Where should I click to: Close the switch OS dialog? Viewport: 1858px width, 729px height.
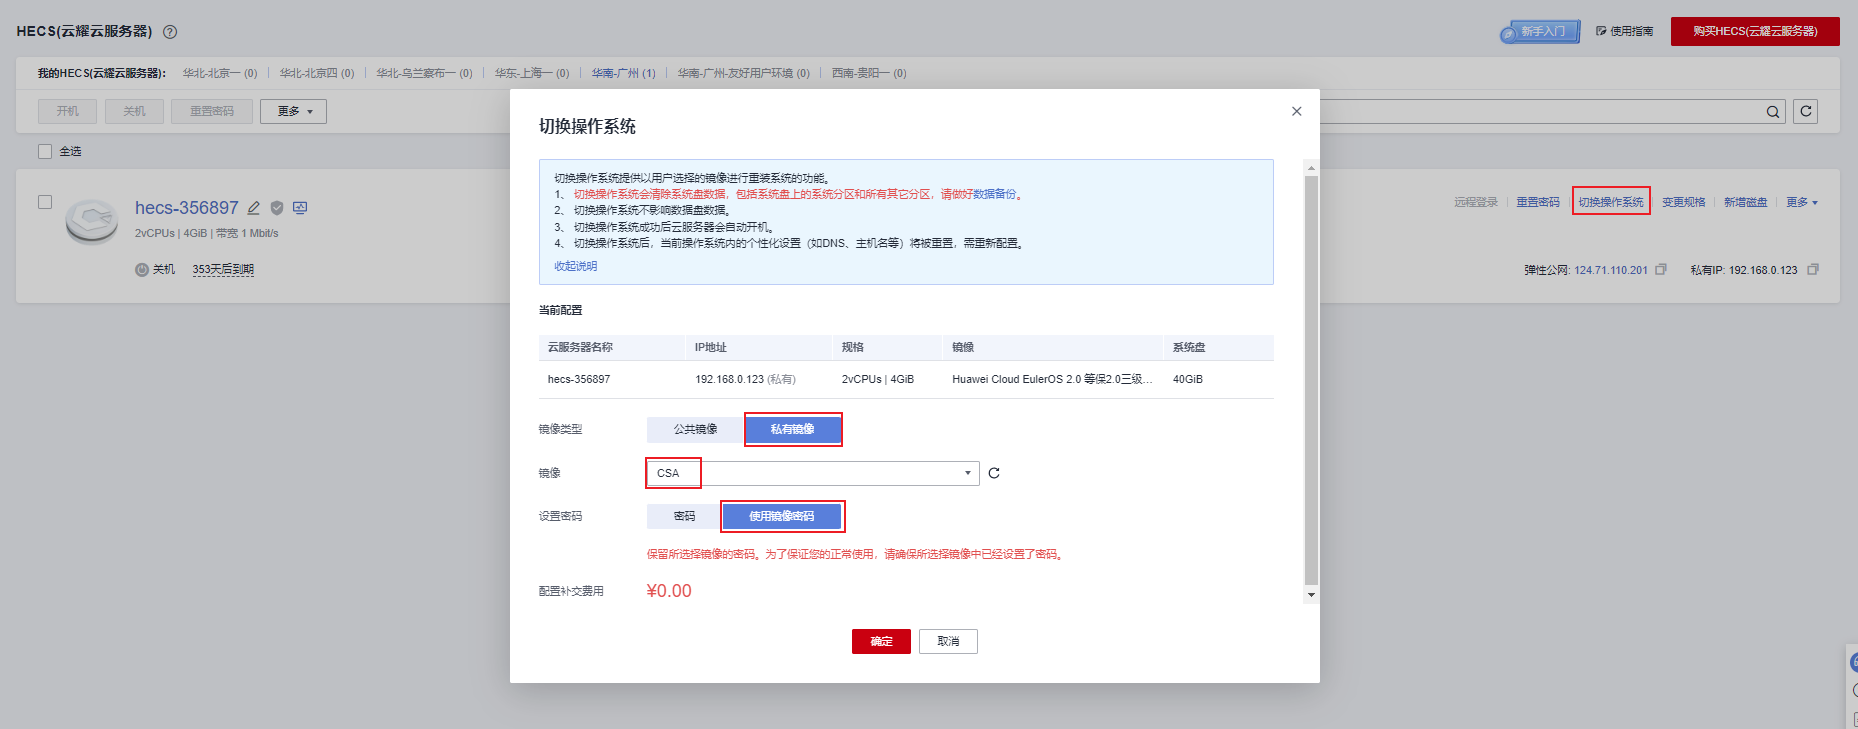(1297, 111)
